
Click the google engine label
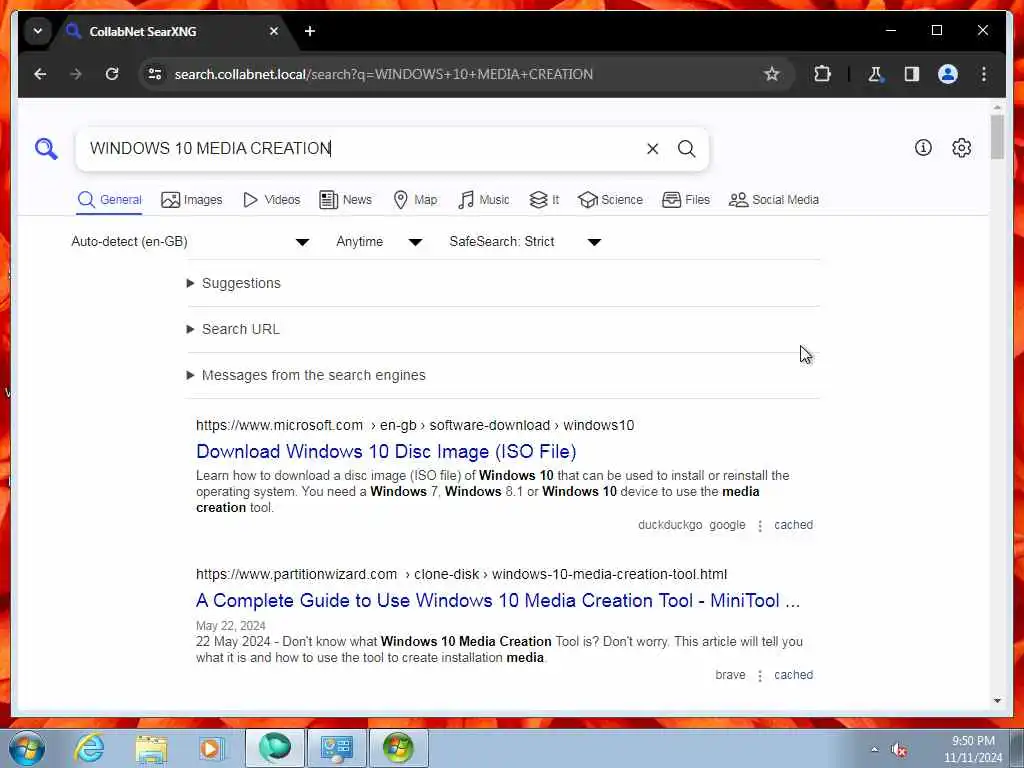tap(727, 525)
